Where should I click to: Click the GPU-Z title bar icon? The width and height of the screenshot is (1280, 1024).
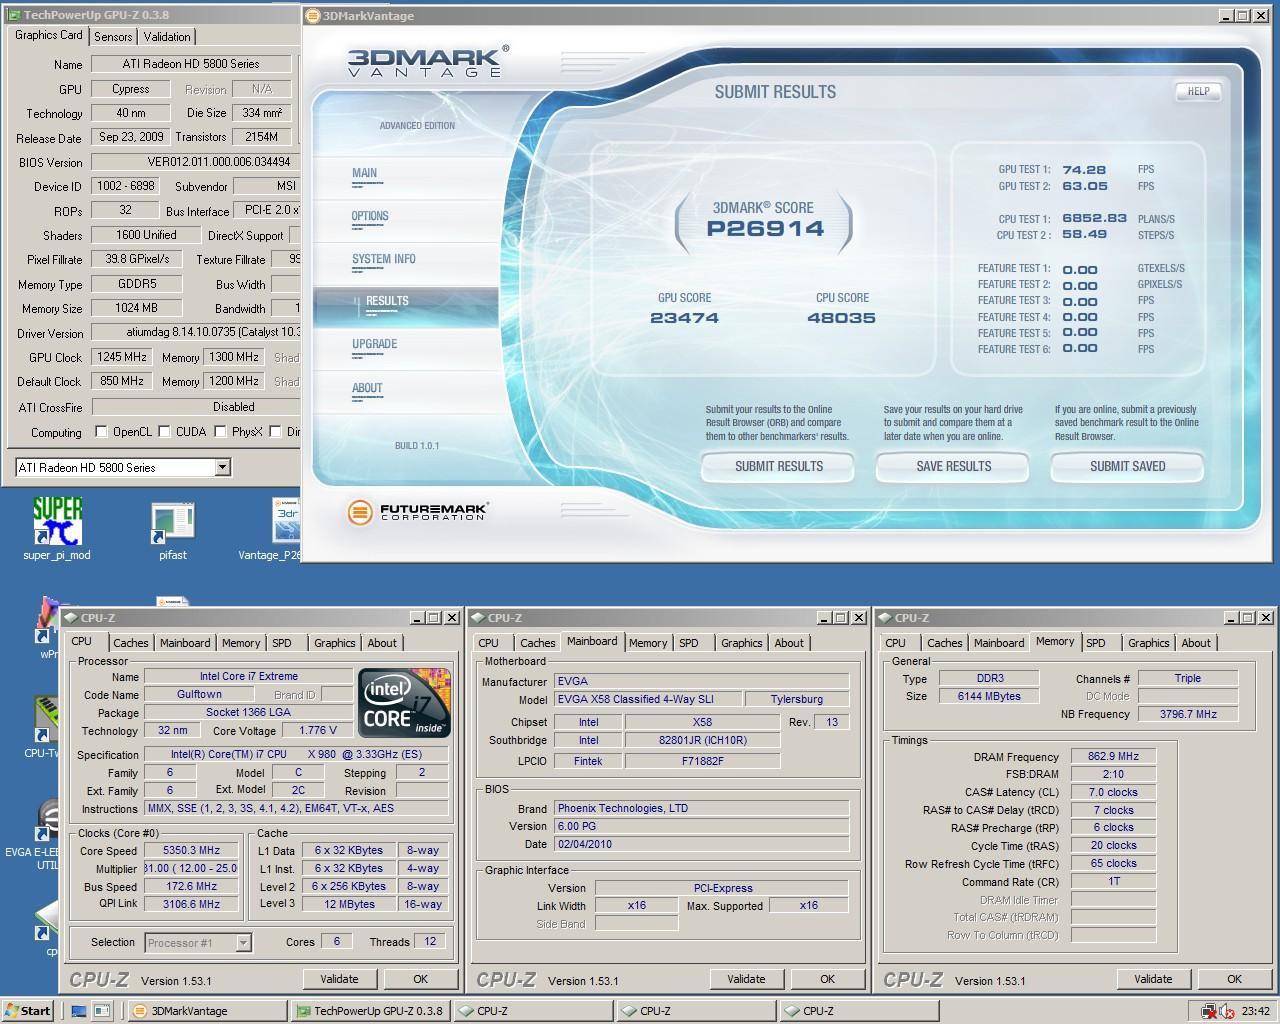pos(12,15)
